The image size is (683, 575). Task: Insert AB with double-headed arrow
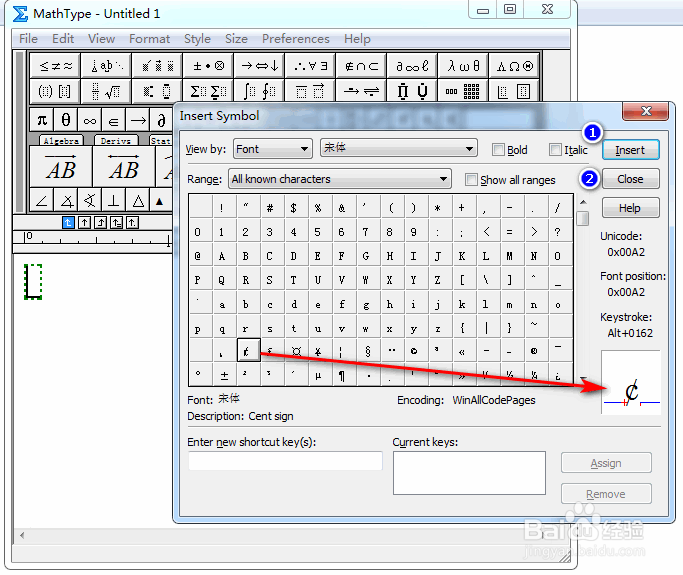[124, 167]
